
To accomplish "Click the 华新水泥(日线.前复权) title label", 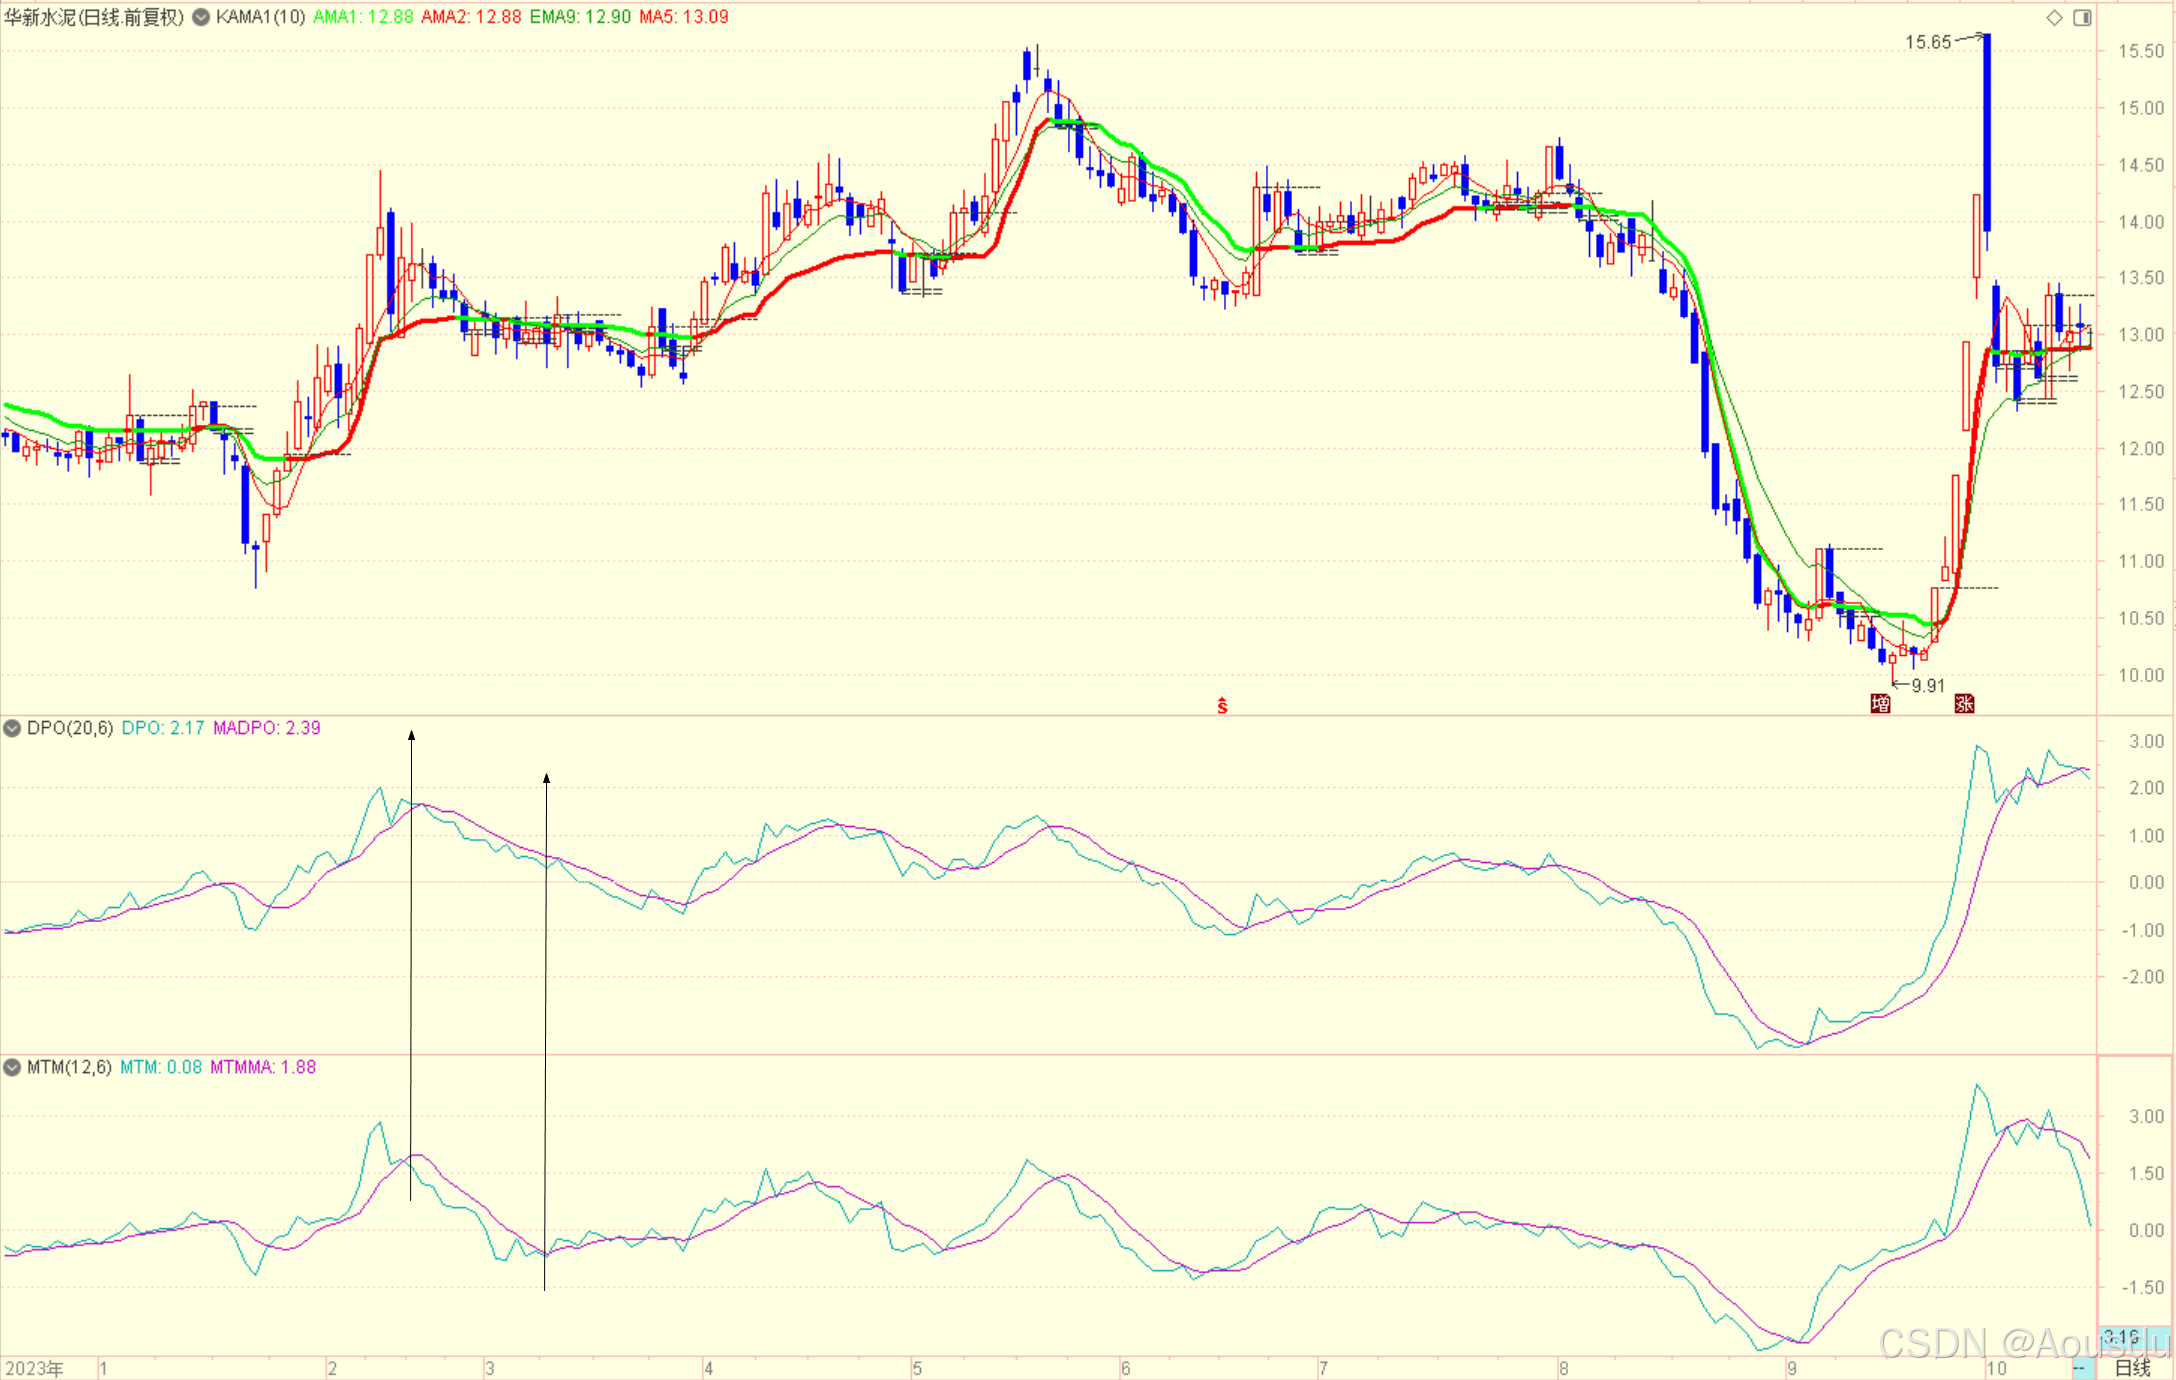I will pyautogui.click(x=94, y=17).
